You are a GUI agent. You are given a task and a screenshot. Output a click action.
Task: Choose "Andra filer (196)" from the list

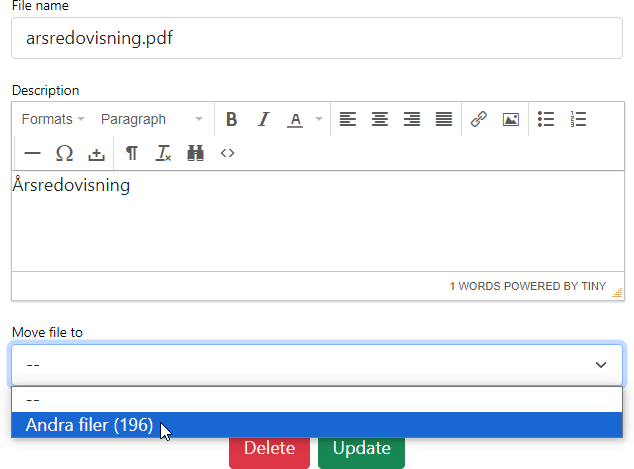[x=90, y=425]
